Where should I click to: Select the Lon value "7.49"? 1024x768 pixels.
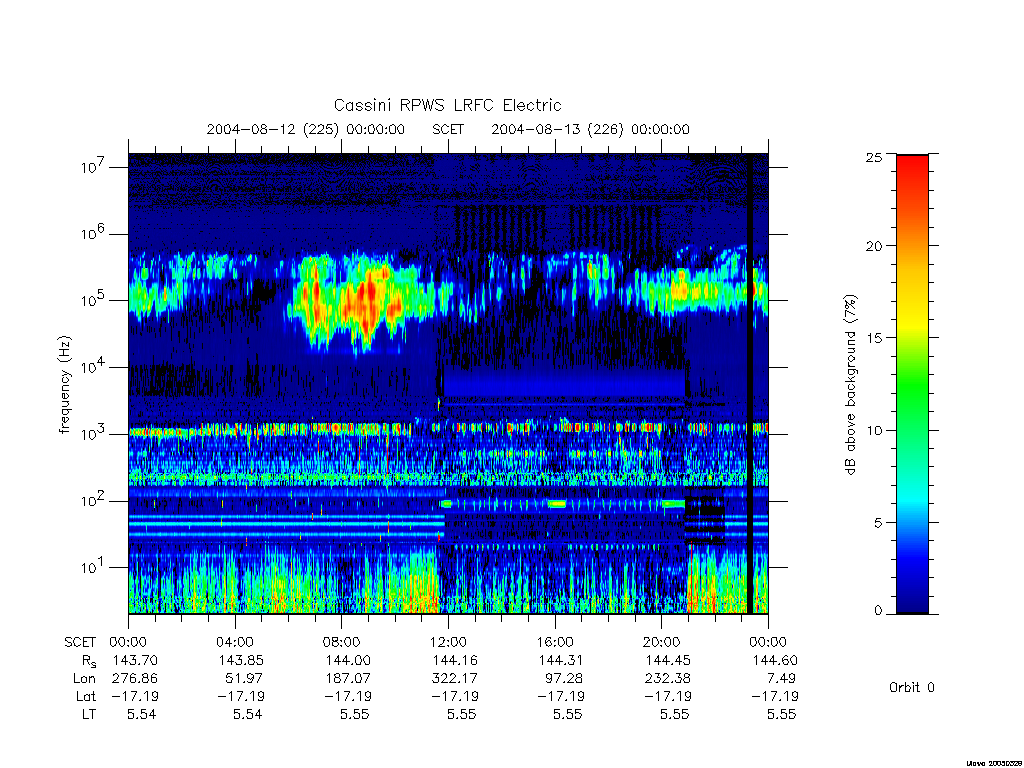[782, 679]
